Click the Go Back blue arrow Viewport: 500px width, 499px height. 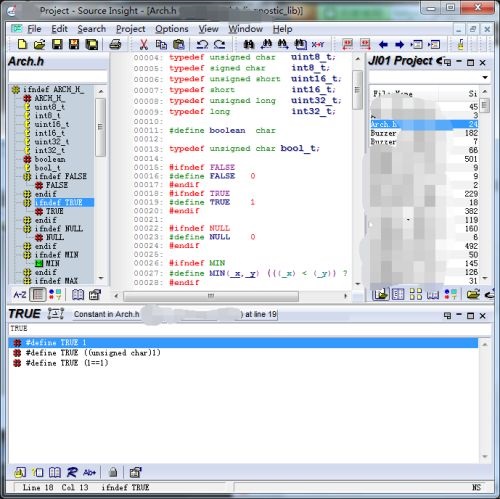coord(383,44)
